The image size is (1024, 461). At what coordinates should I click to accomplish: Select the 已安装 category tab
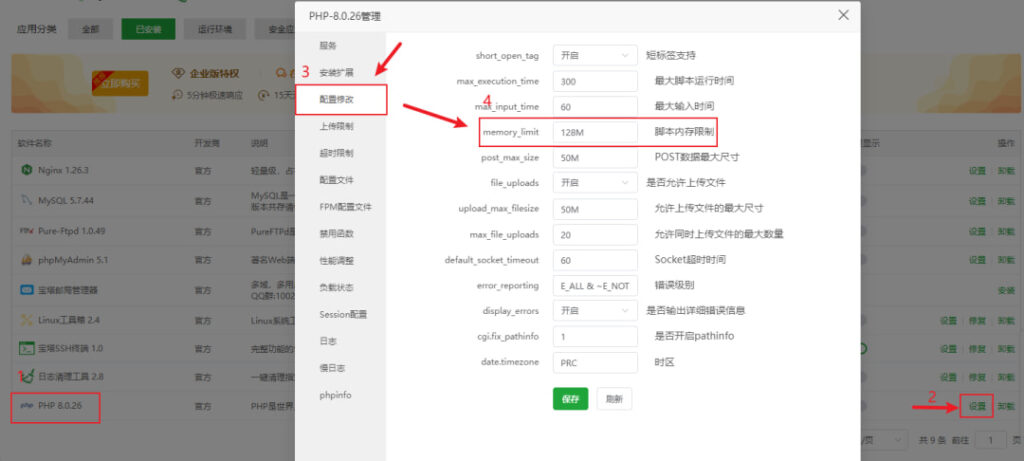pyautogui.click(x=148, y=29)
